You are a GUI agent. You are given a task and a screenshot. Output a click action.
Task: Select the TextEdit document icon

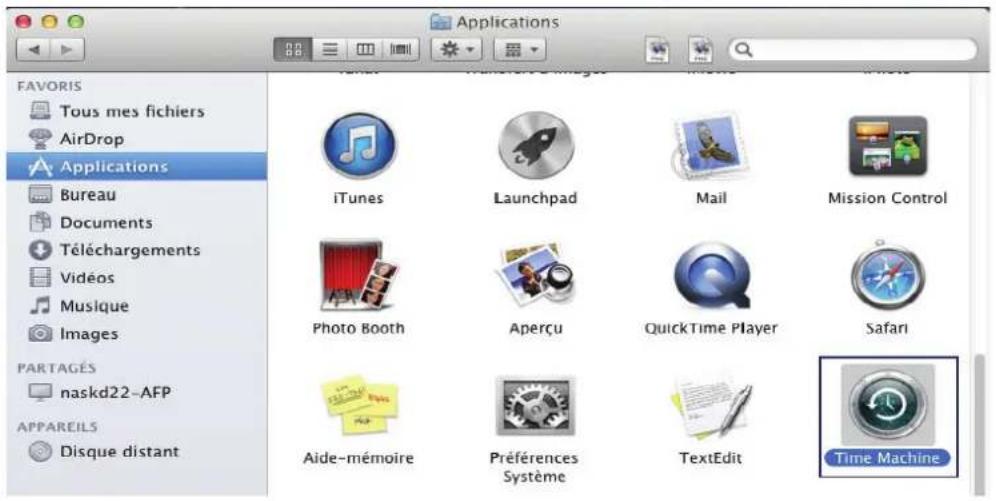click(711, 406)
